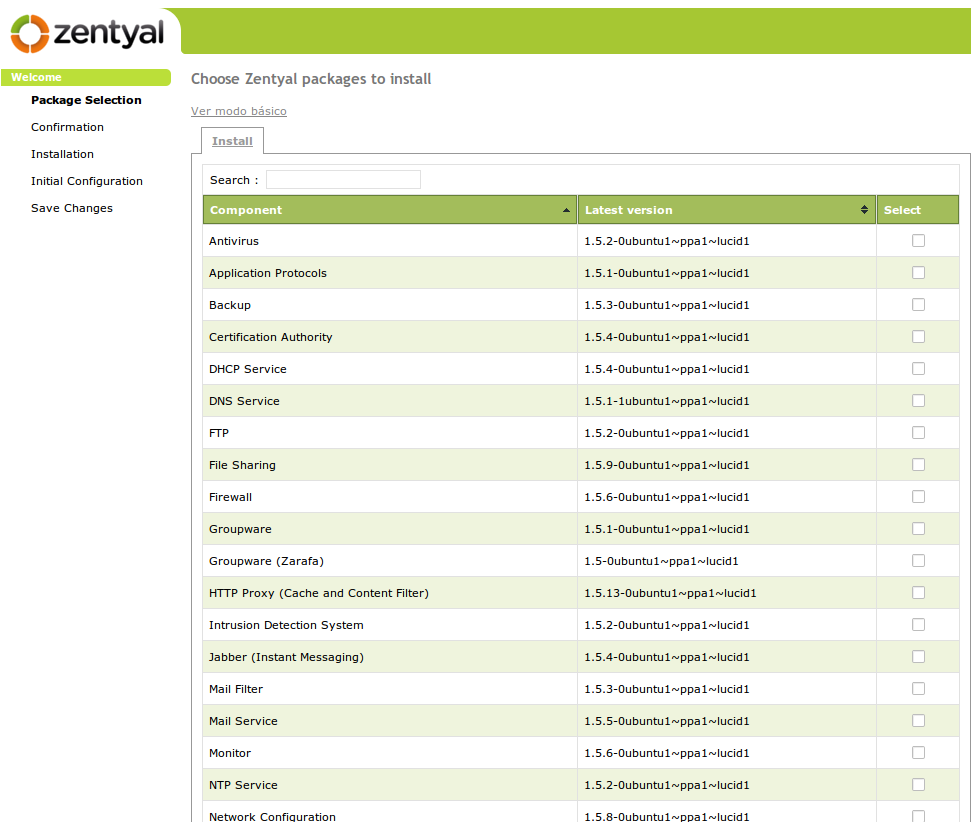Check the Mail Filter checkbox
The image size is (978, 822).
click(x=918, y=689)
